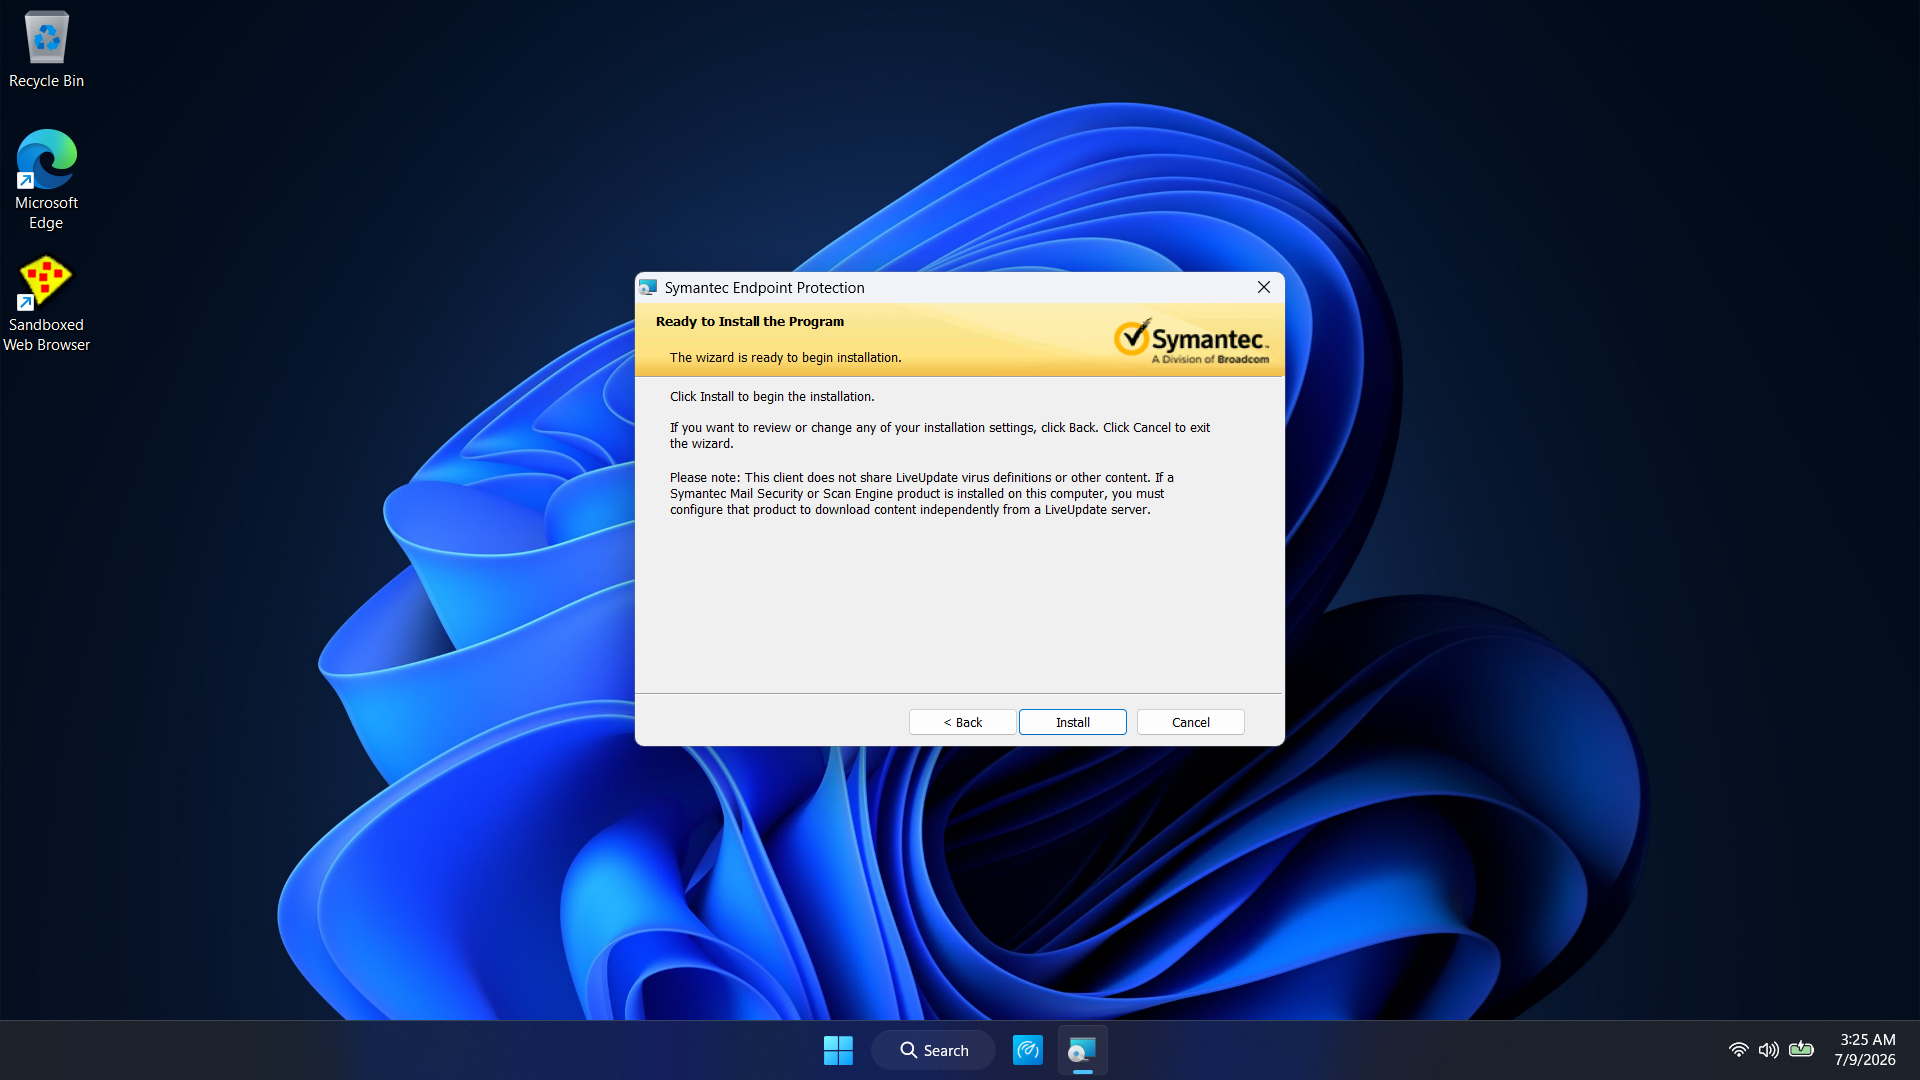The width and height of the screenshot is (1920, 1080).
Task: Close the Symantec Endpoint Protection dialog
Action: [1264, 287]
